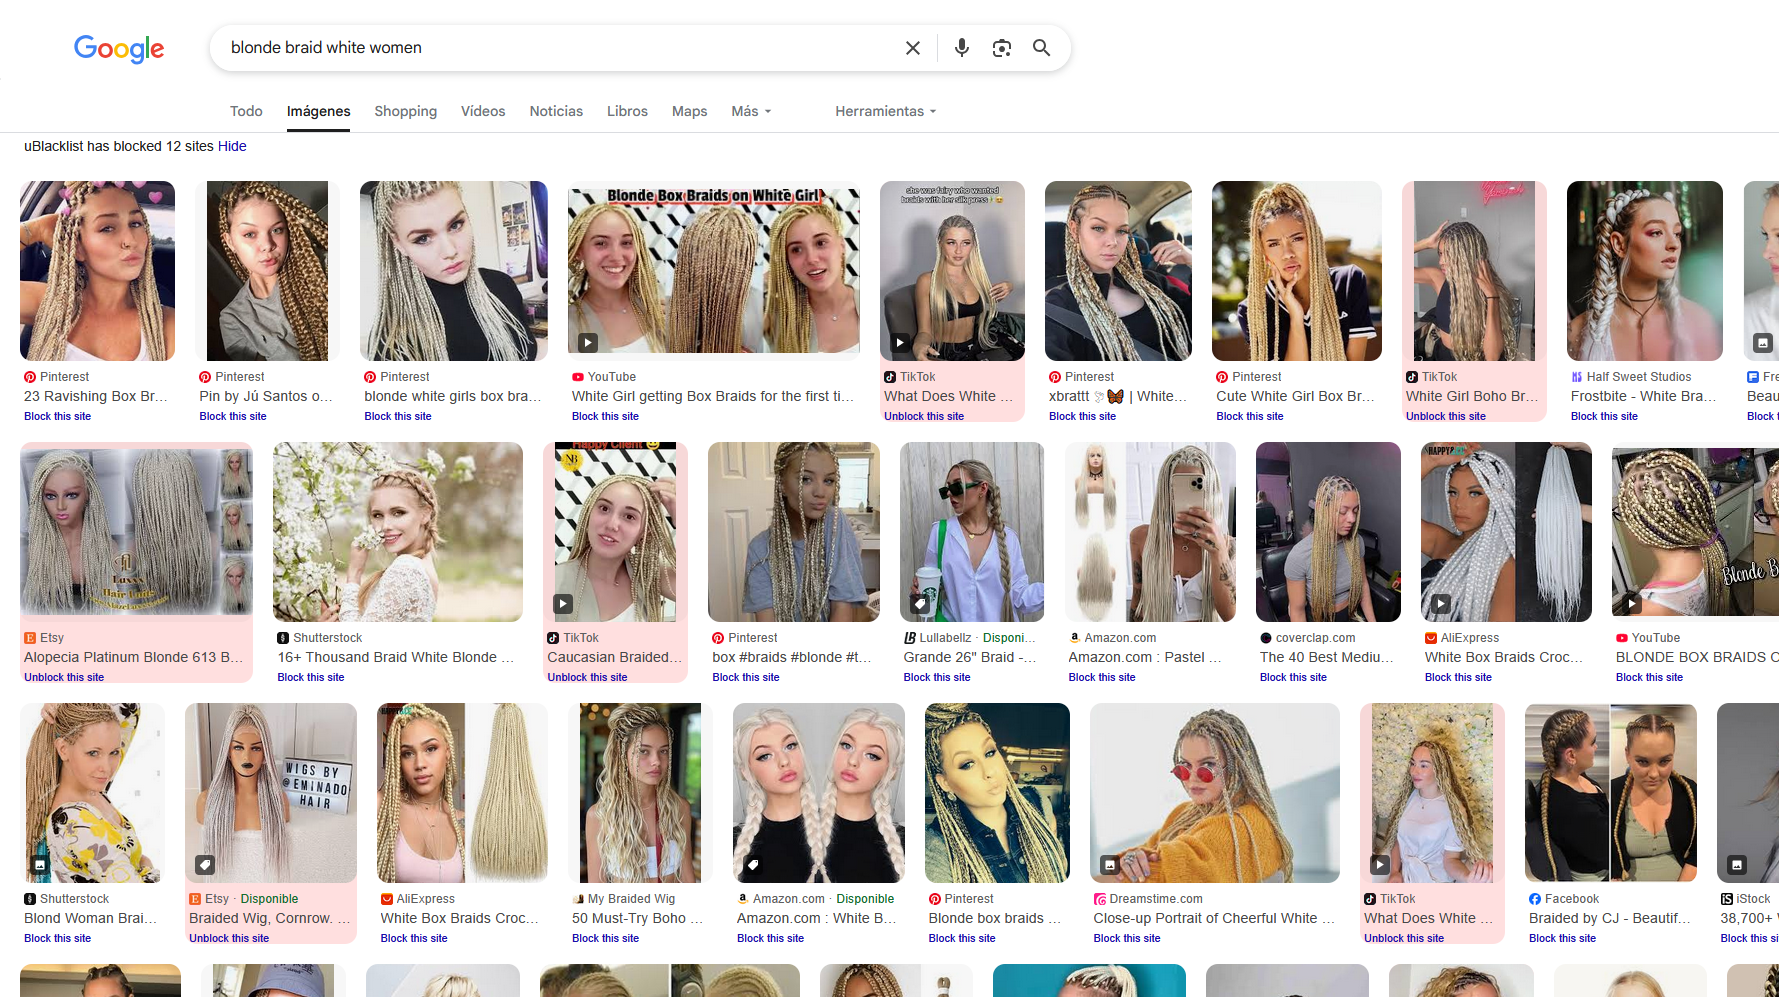
Task: Click the product tag icon on Lullabellz image
Action: coord(920,604)
